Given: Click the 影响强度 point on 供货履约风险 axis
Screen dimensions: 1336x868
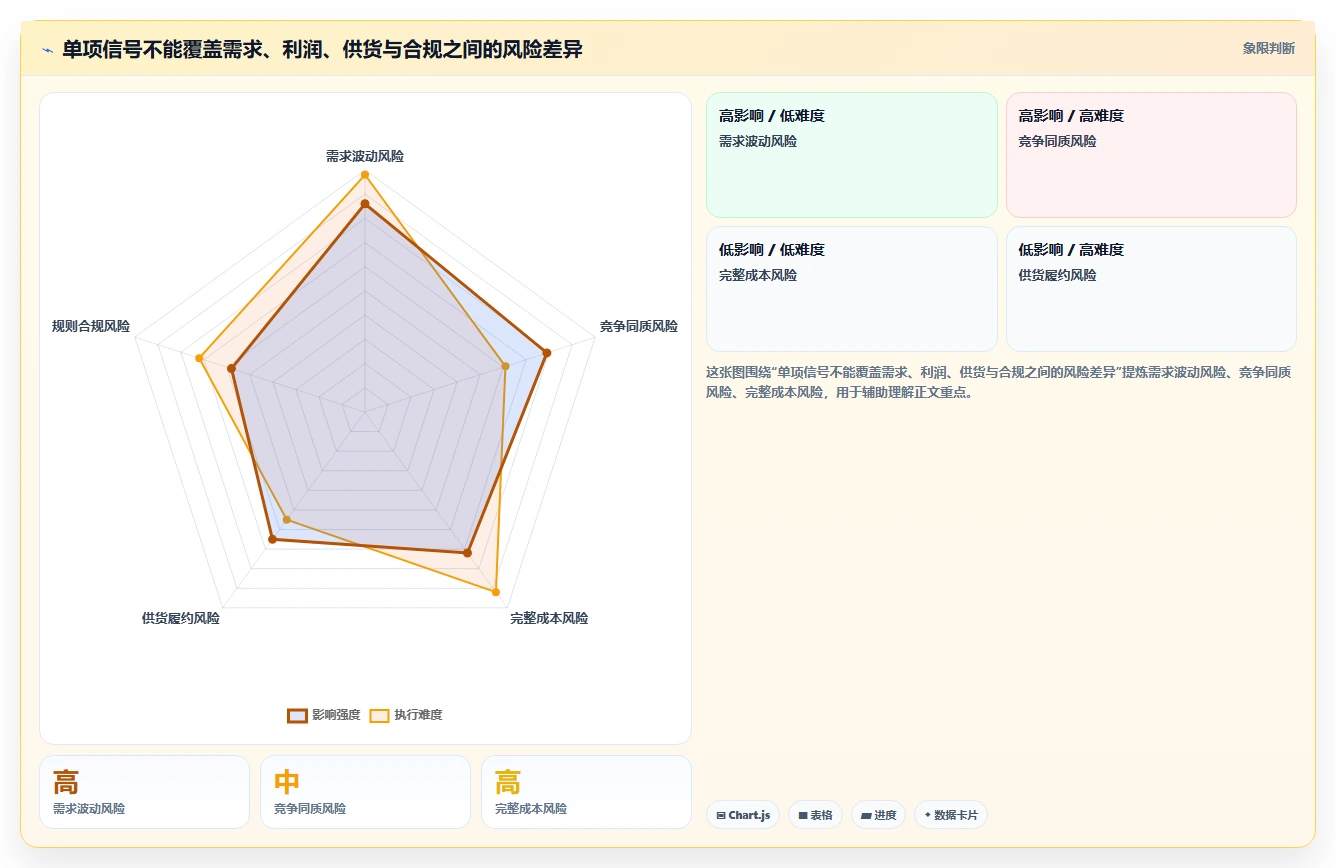Looking at the screenshot, I should point(272,540).
